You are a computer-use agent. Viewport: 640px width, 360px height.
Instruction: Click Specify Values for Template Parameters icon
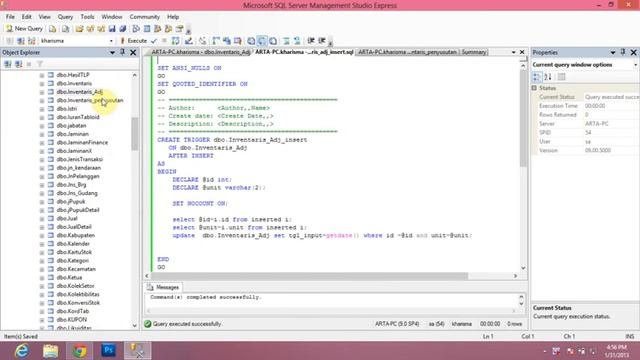[x=202, y=41]
